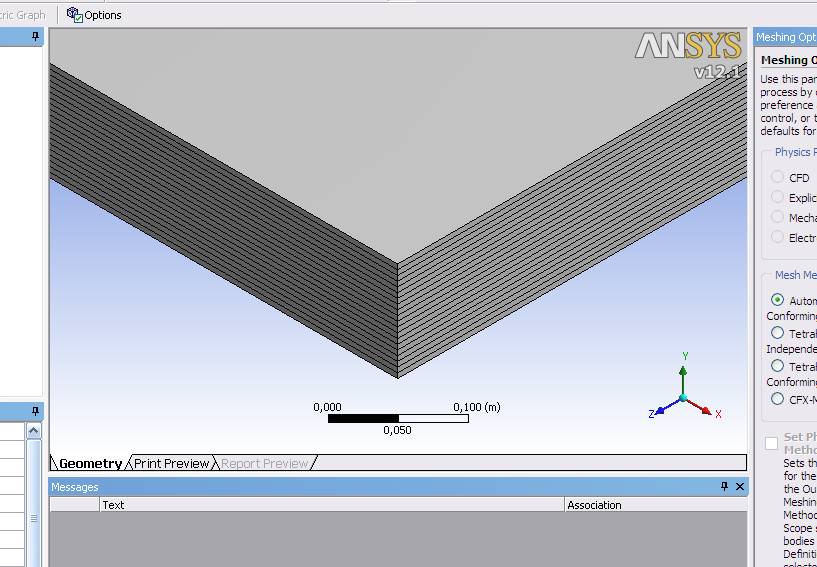Select the CFD physics preference
817x567 pixels.
(777, 177)
